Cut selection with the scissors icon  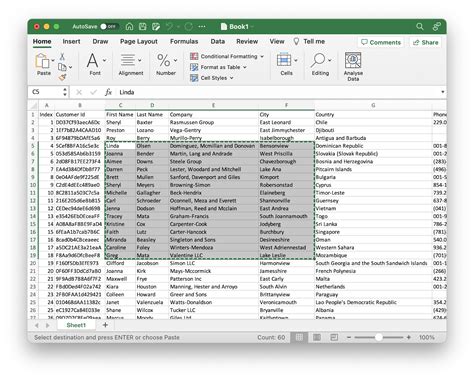pyautogui.click(x=62, y=56)
